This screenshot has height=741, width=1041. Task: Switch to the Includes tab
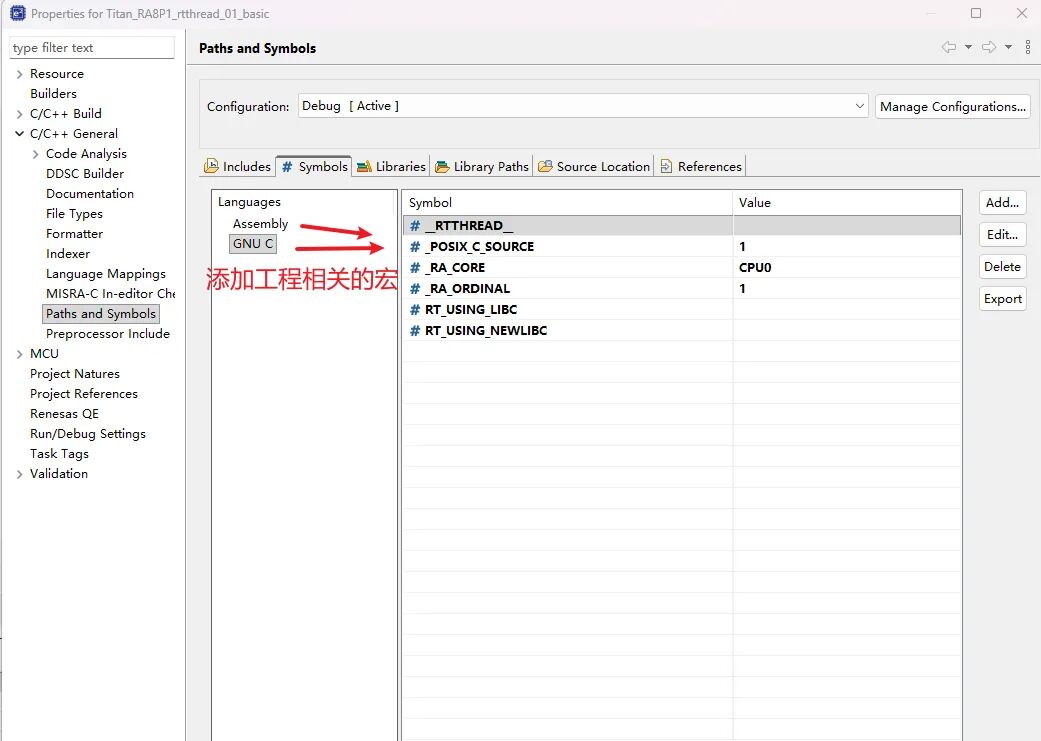click(x=238, y=167)
